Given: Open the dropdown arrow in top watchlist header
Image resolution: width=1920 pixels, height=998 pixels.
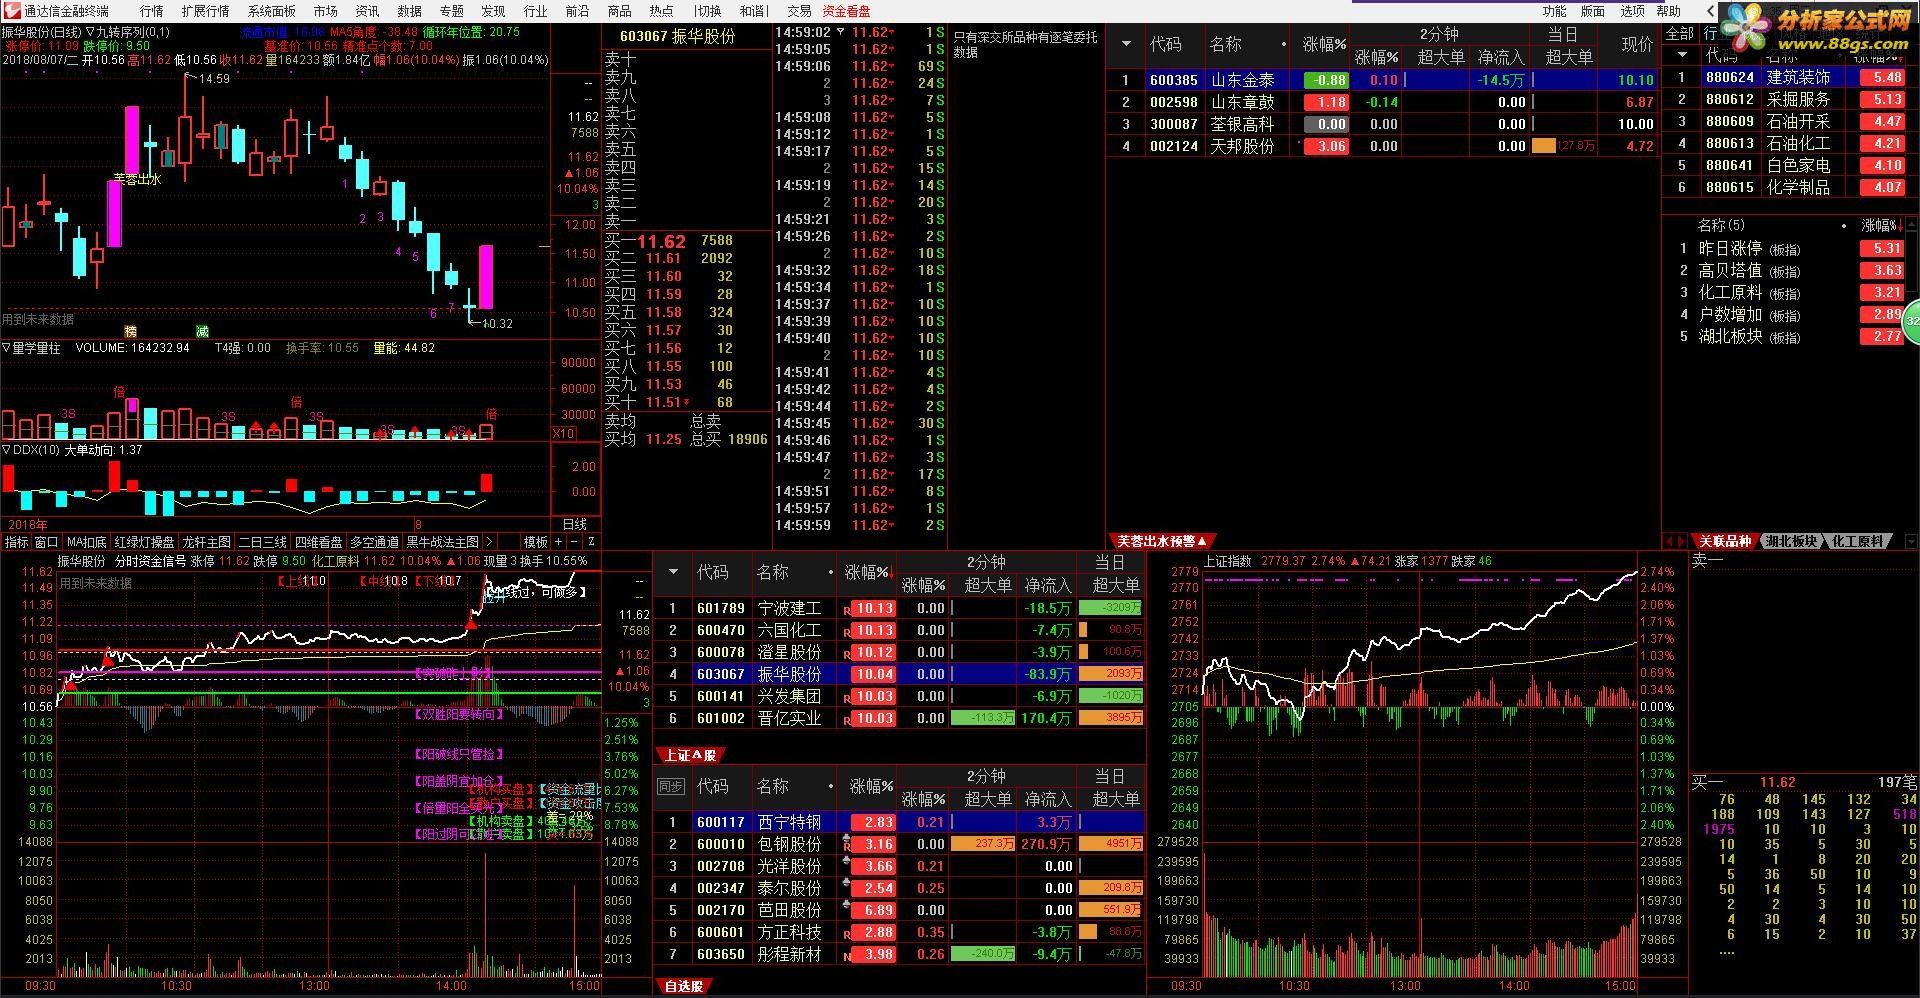Looking at the screenshot, I should coord(1127,44).
